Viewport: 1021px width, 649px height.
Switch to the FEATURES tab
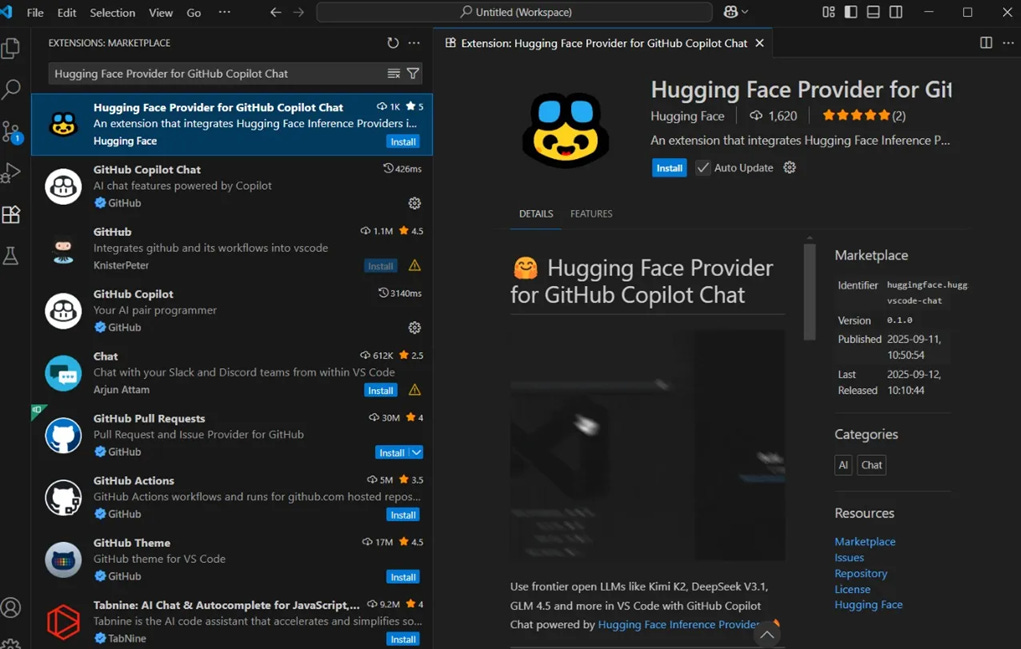(x=591, y=214)
